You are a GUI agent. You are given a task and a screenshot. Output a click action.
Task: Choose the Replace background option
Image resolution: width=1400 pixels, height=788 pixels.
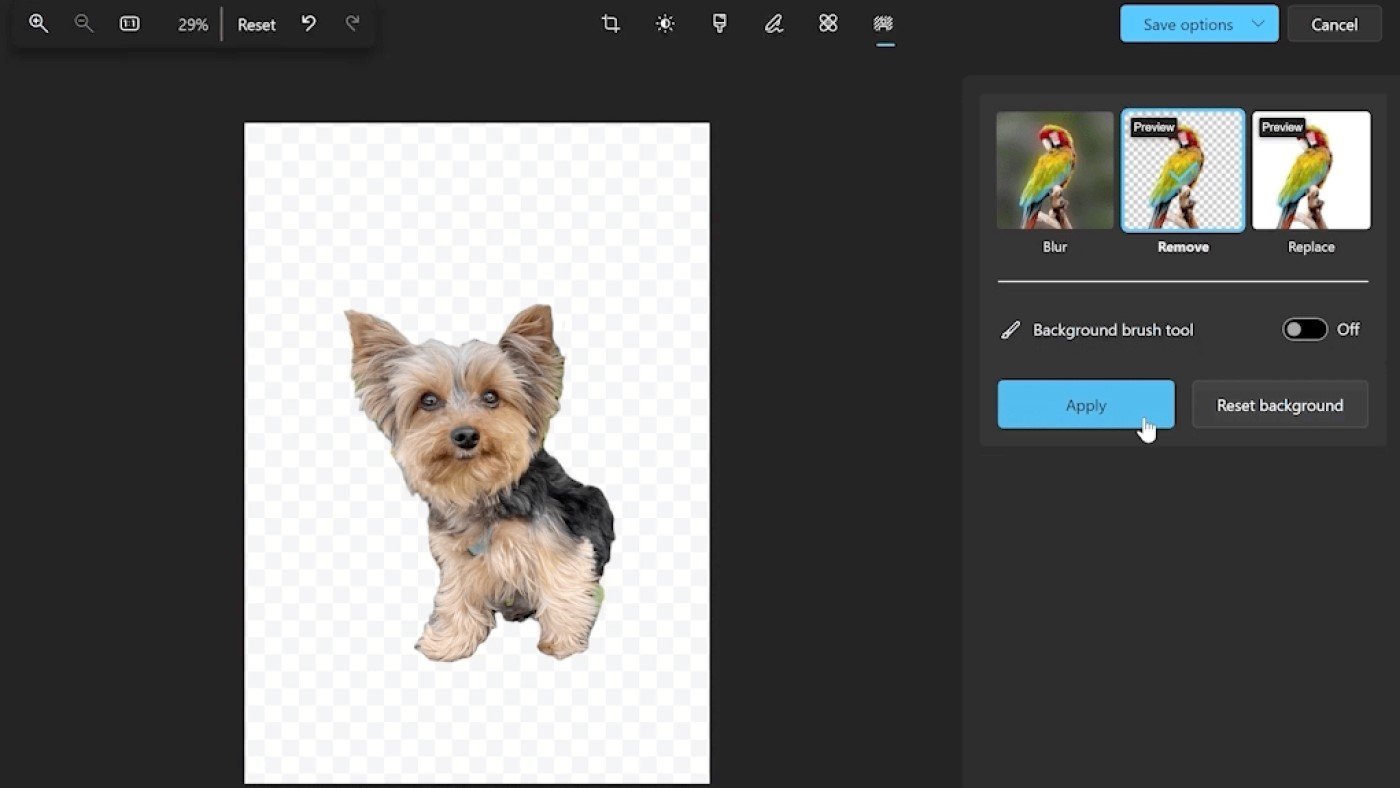point(1311,171)
